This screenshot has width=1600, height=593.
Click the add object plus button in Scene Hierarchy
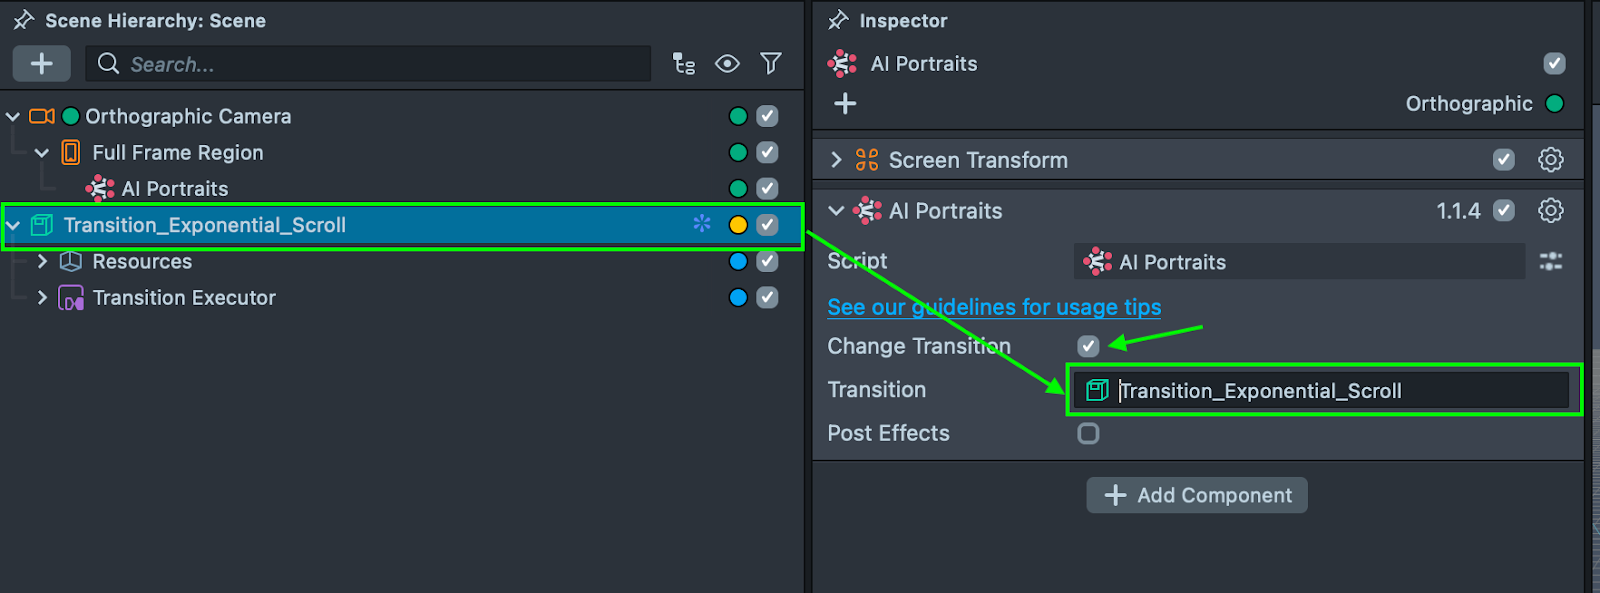[41, 64]
